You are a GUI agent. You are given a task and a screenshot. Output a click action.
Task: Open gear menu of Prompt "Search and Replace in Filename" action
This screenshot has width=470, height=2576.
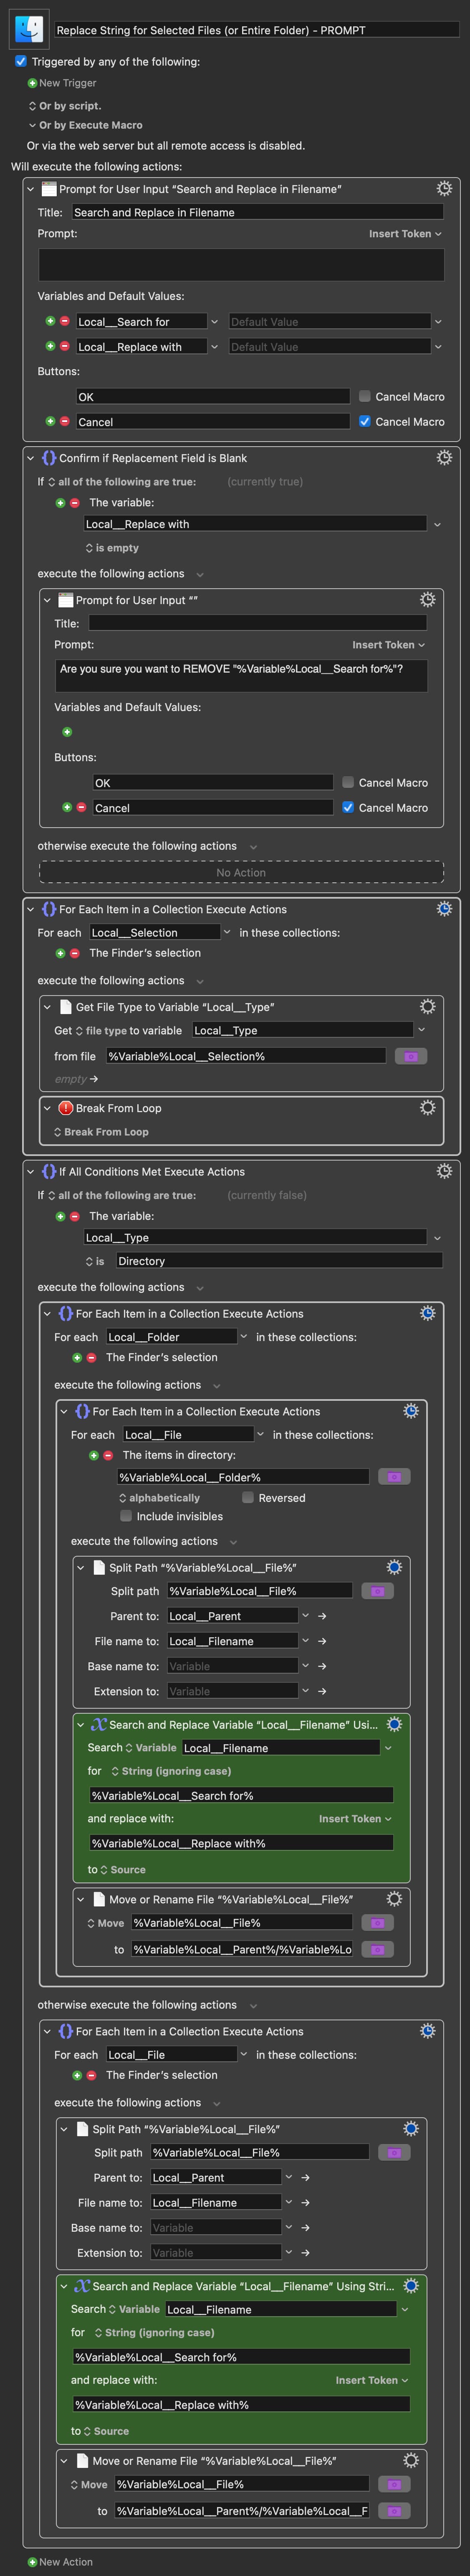pos(444,188)
